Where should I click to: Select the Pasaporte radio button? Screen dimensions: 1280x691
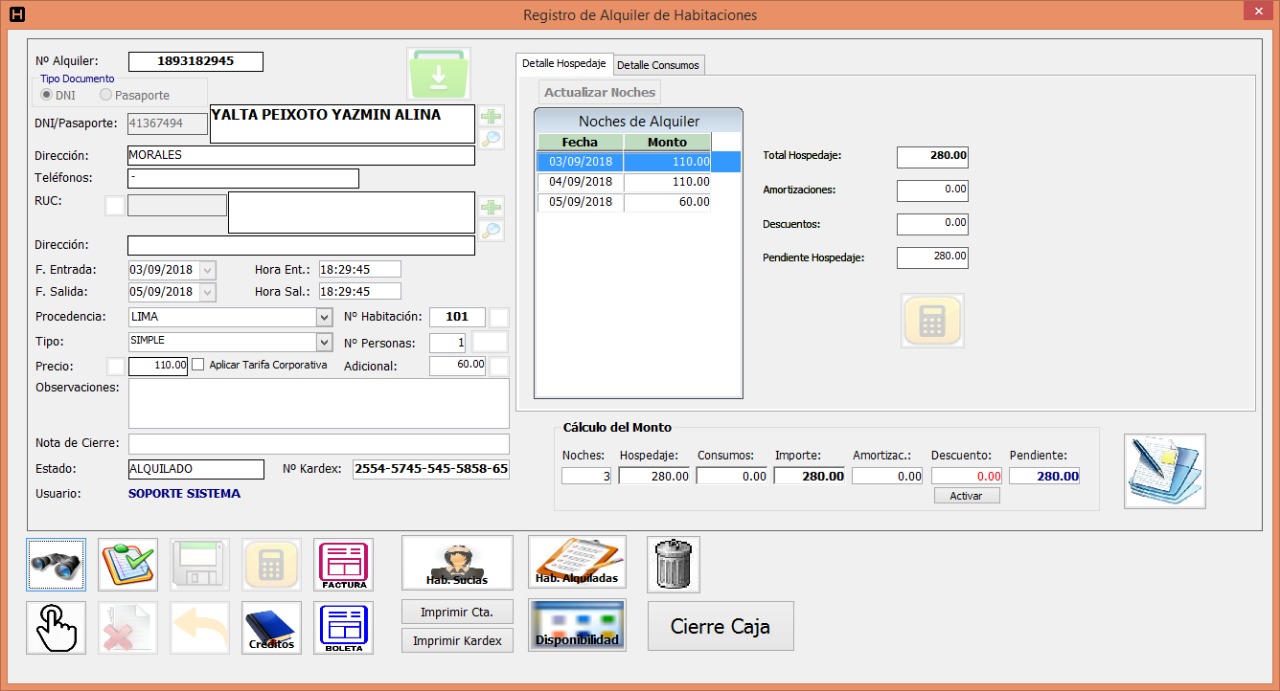(x=106, y=95)
